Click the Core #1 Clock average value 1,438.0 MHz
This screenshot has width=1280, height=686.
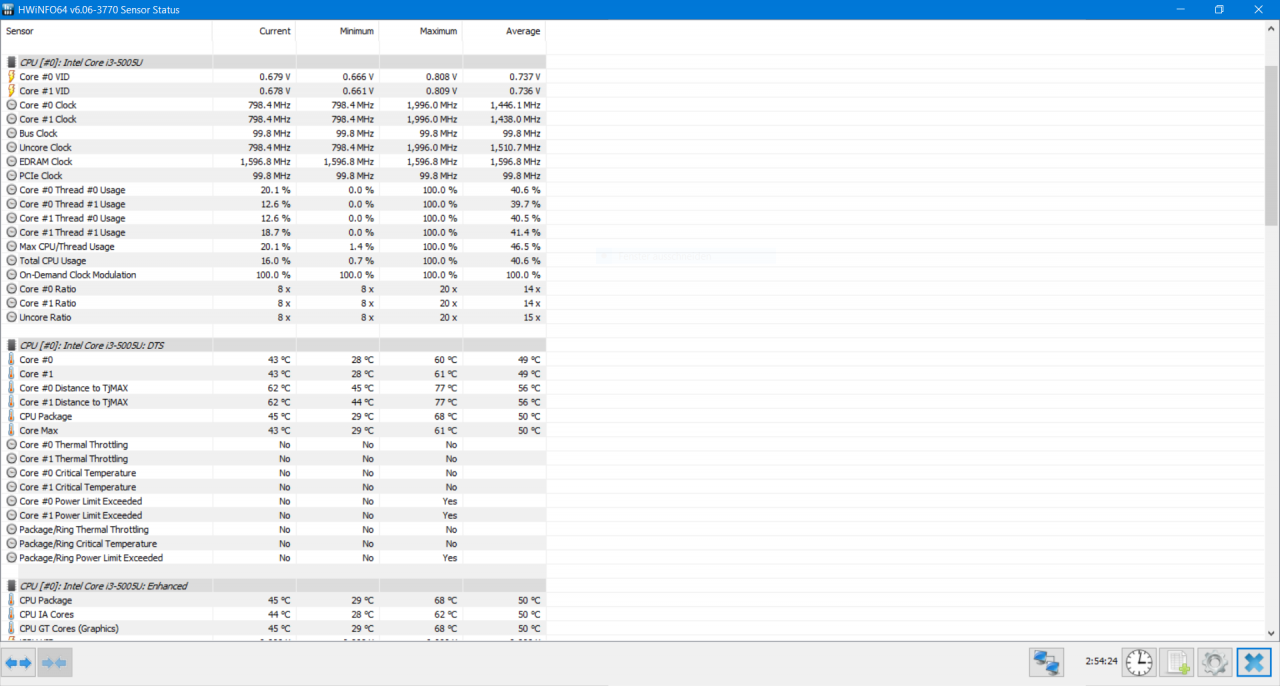[516, 119]
